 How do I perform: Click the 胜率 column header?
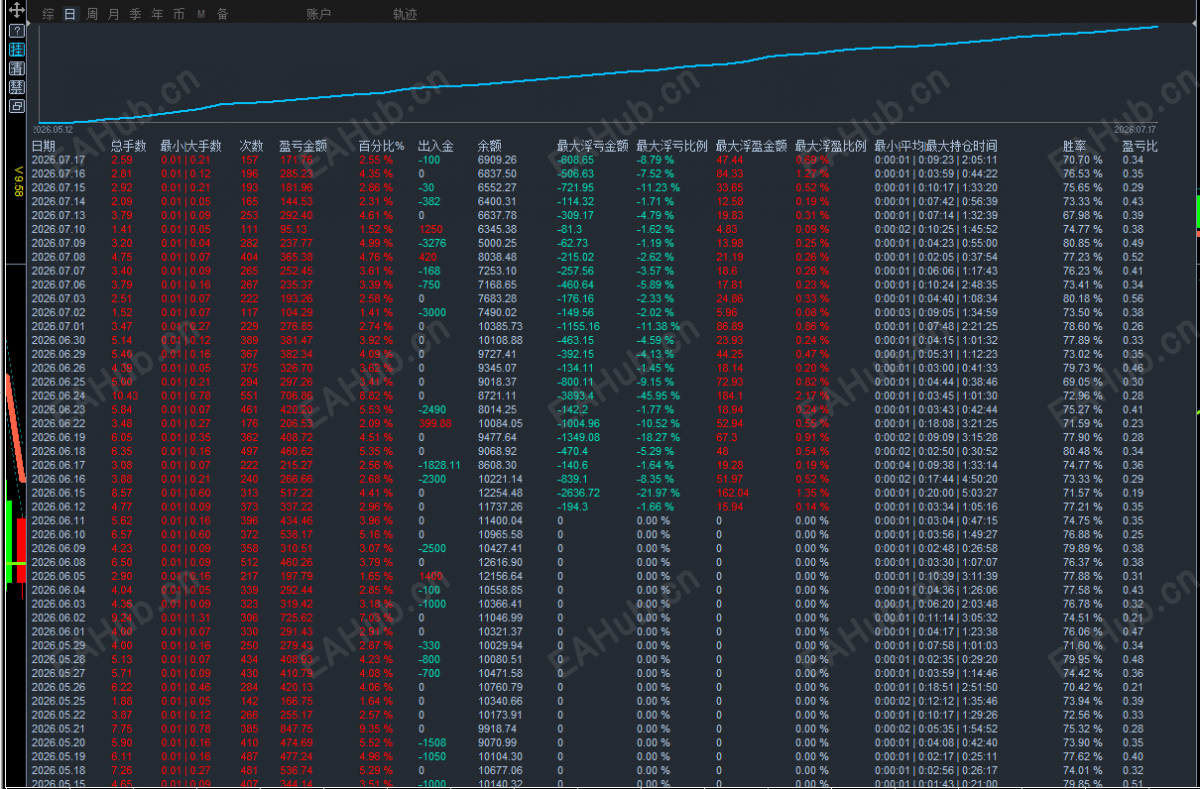[1074, 146]
